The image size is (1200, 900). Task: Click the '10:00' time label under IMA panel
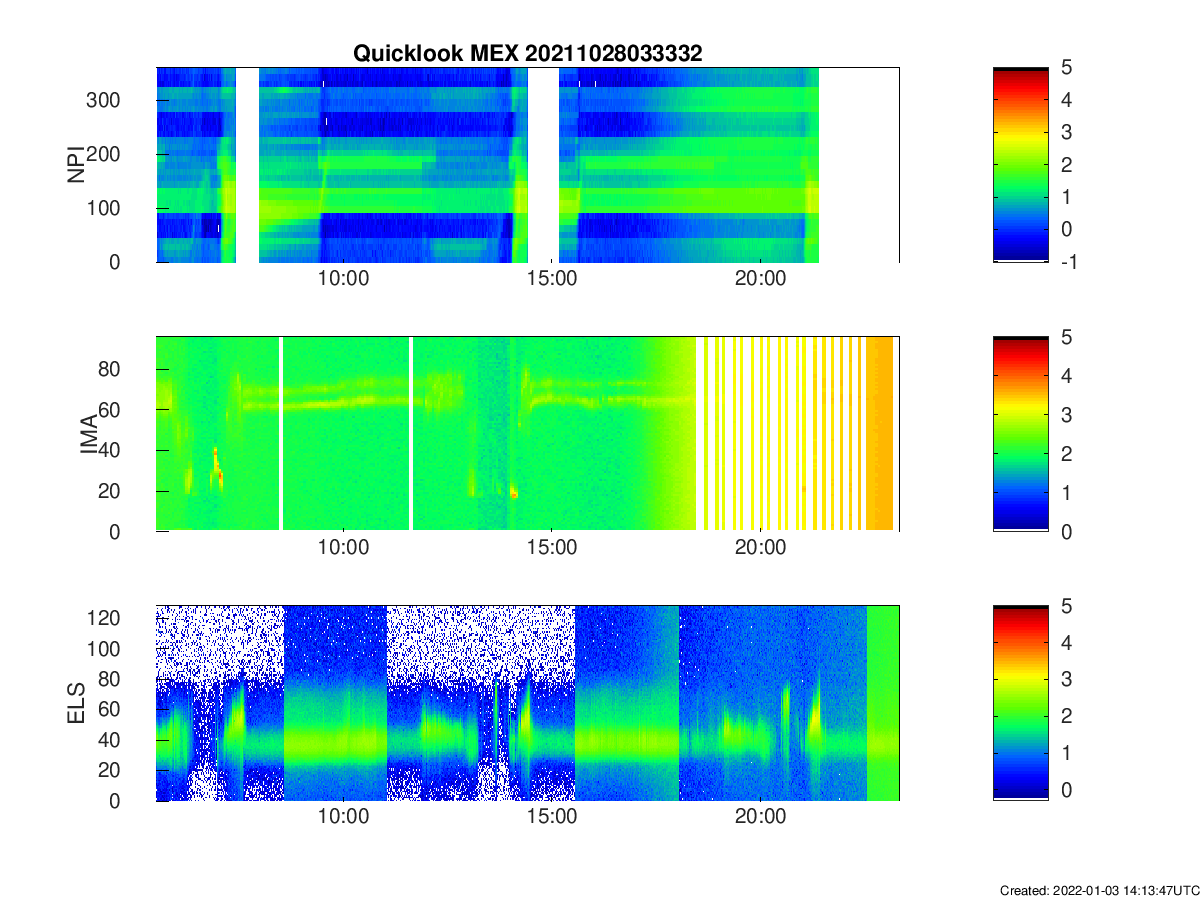343,548
